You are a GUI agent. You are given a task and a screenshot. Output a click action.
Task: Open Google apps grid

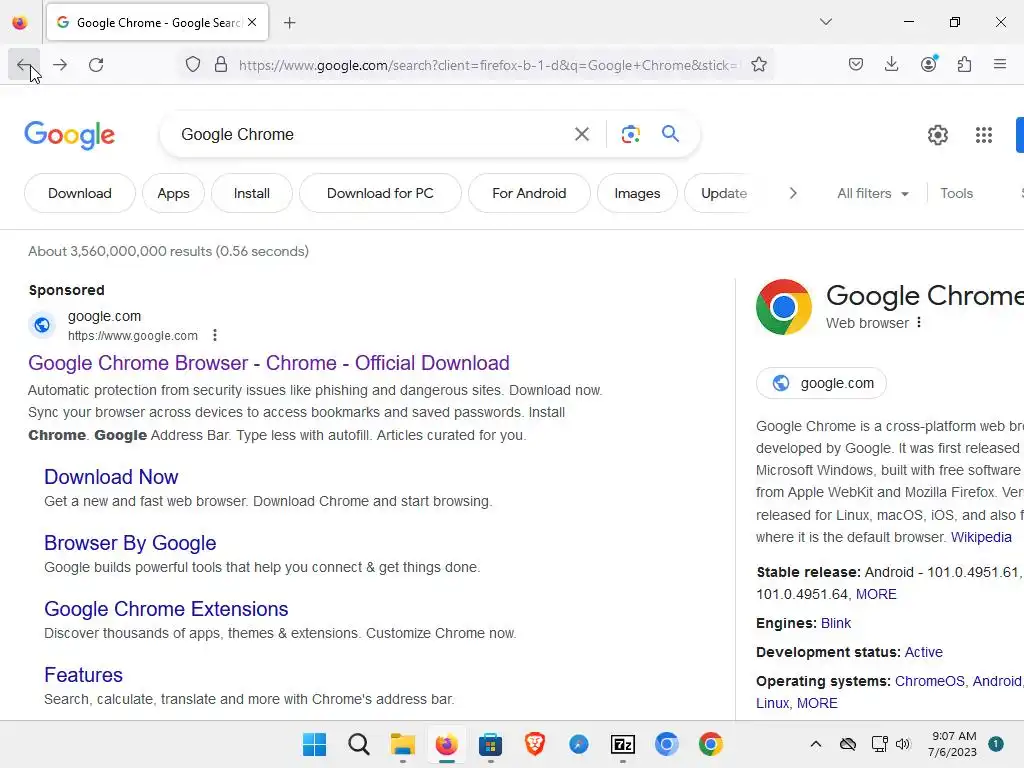pyautogui.click(x=984, y=135)
